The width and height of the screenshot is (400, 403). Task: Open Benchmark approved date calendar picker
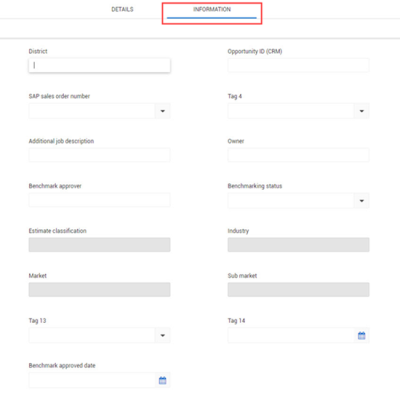click(x=162, y=380)
